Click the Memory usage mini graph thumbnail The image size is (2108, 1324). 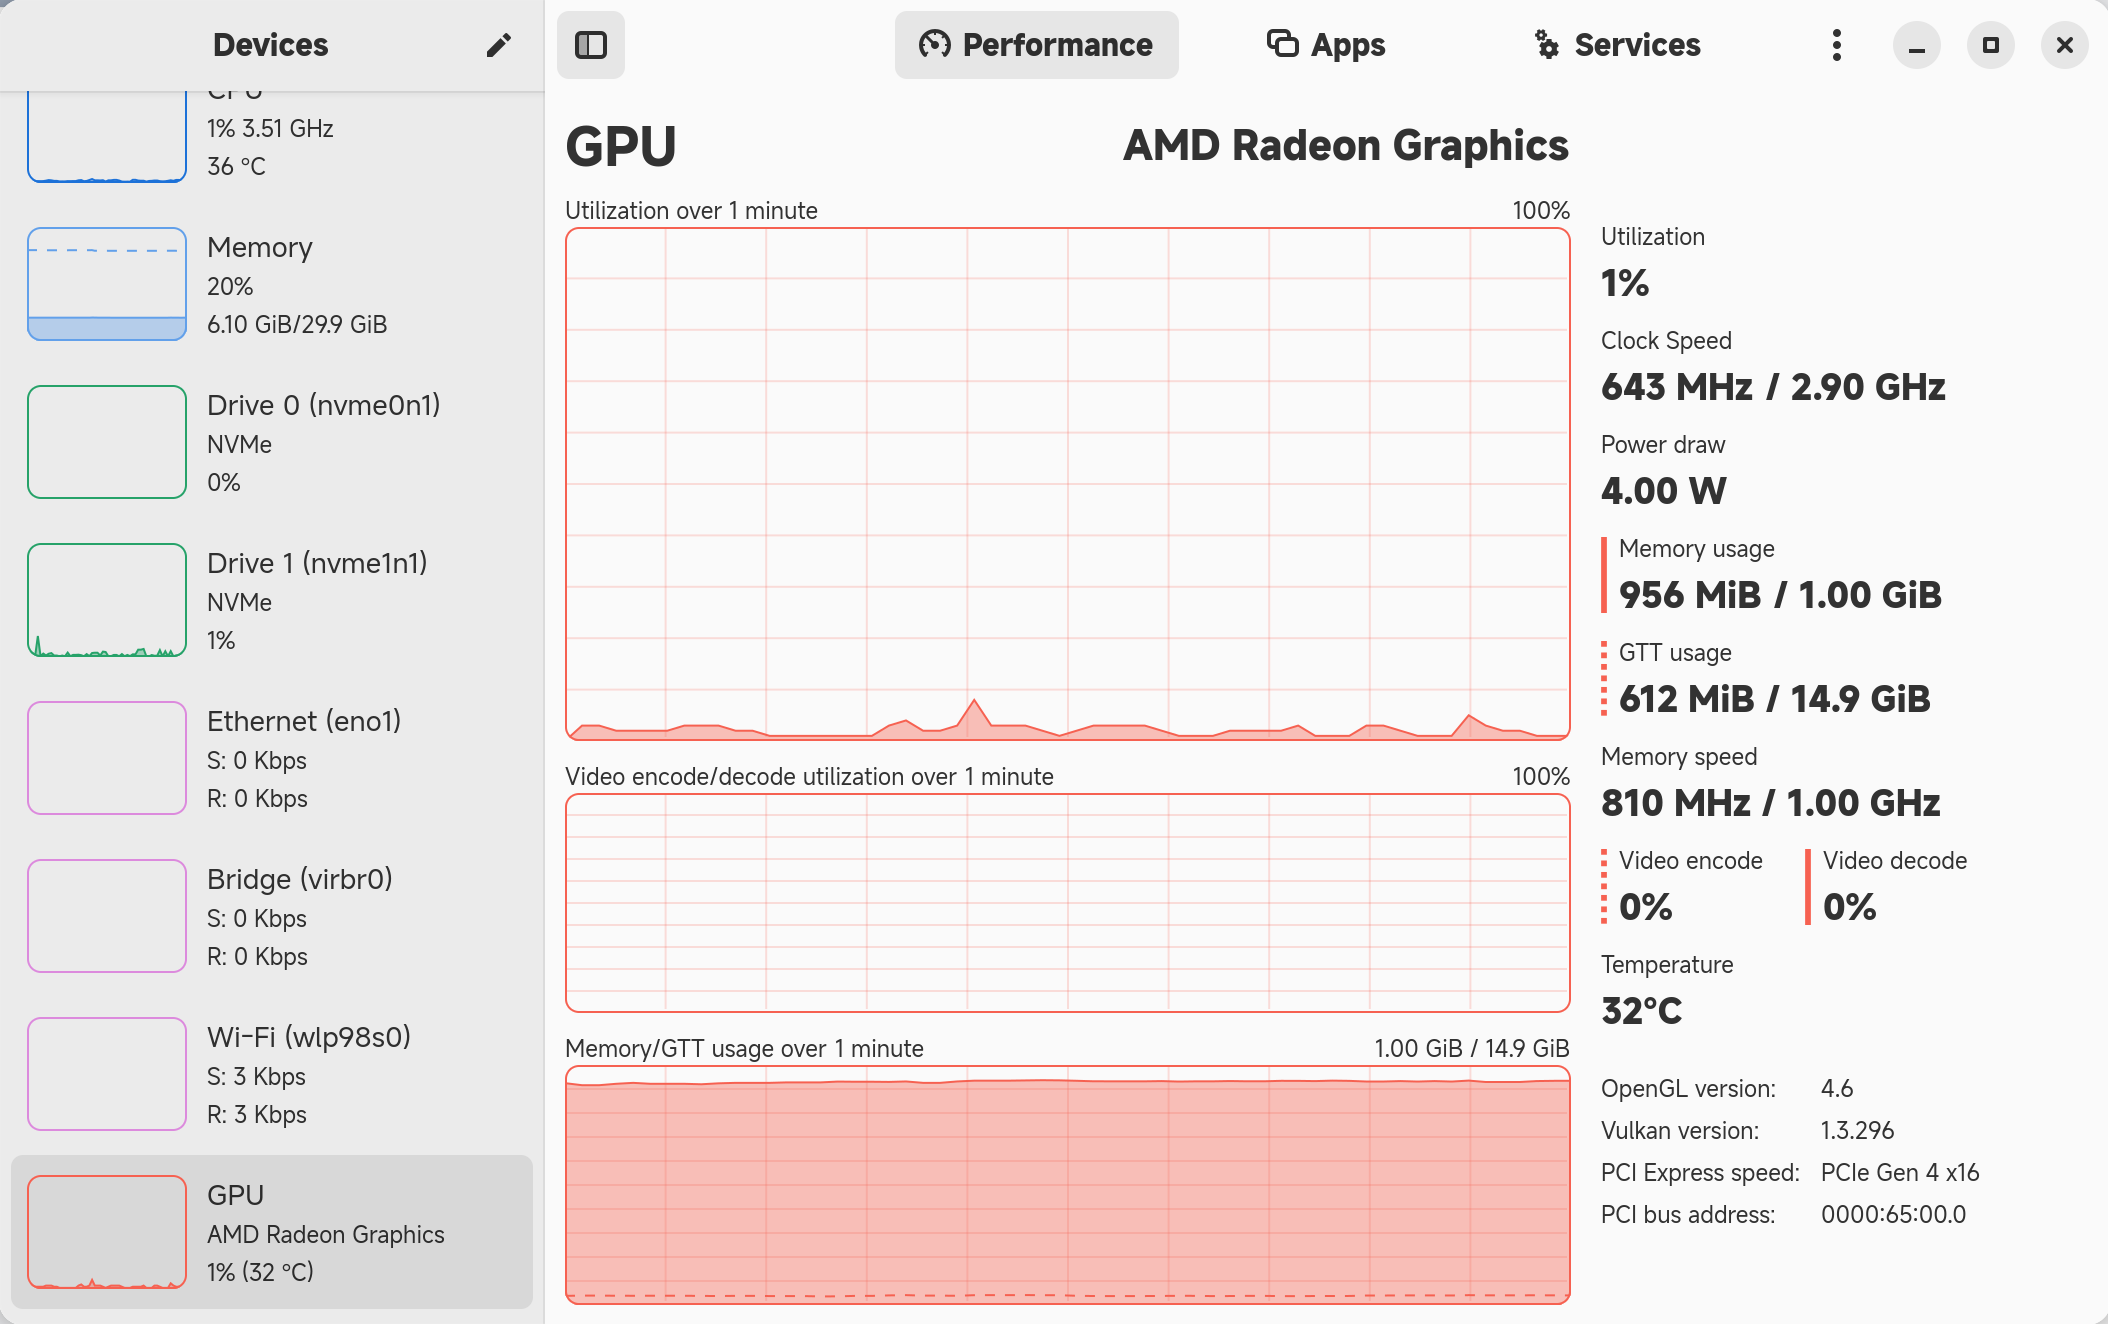click(107, 285)
